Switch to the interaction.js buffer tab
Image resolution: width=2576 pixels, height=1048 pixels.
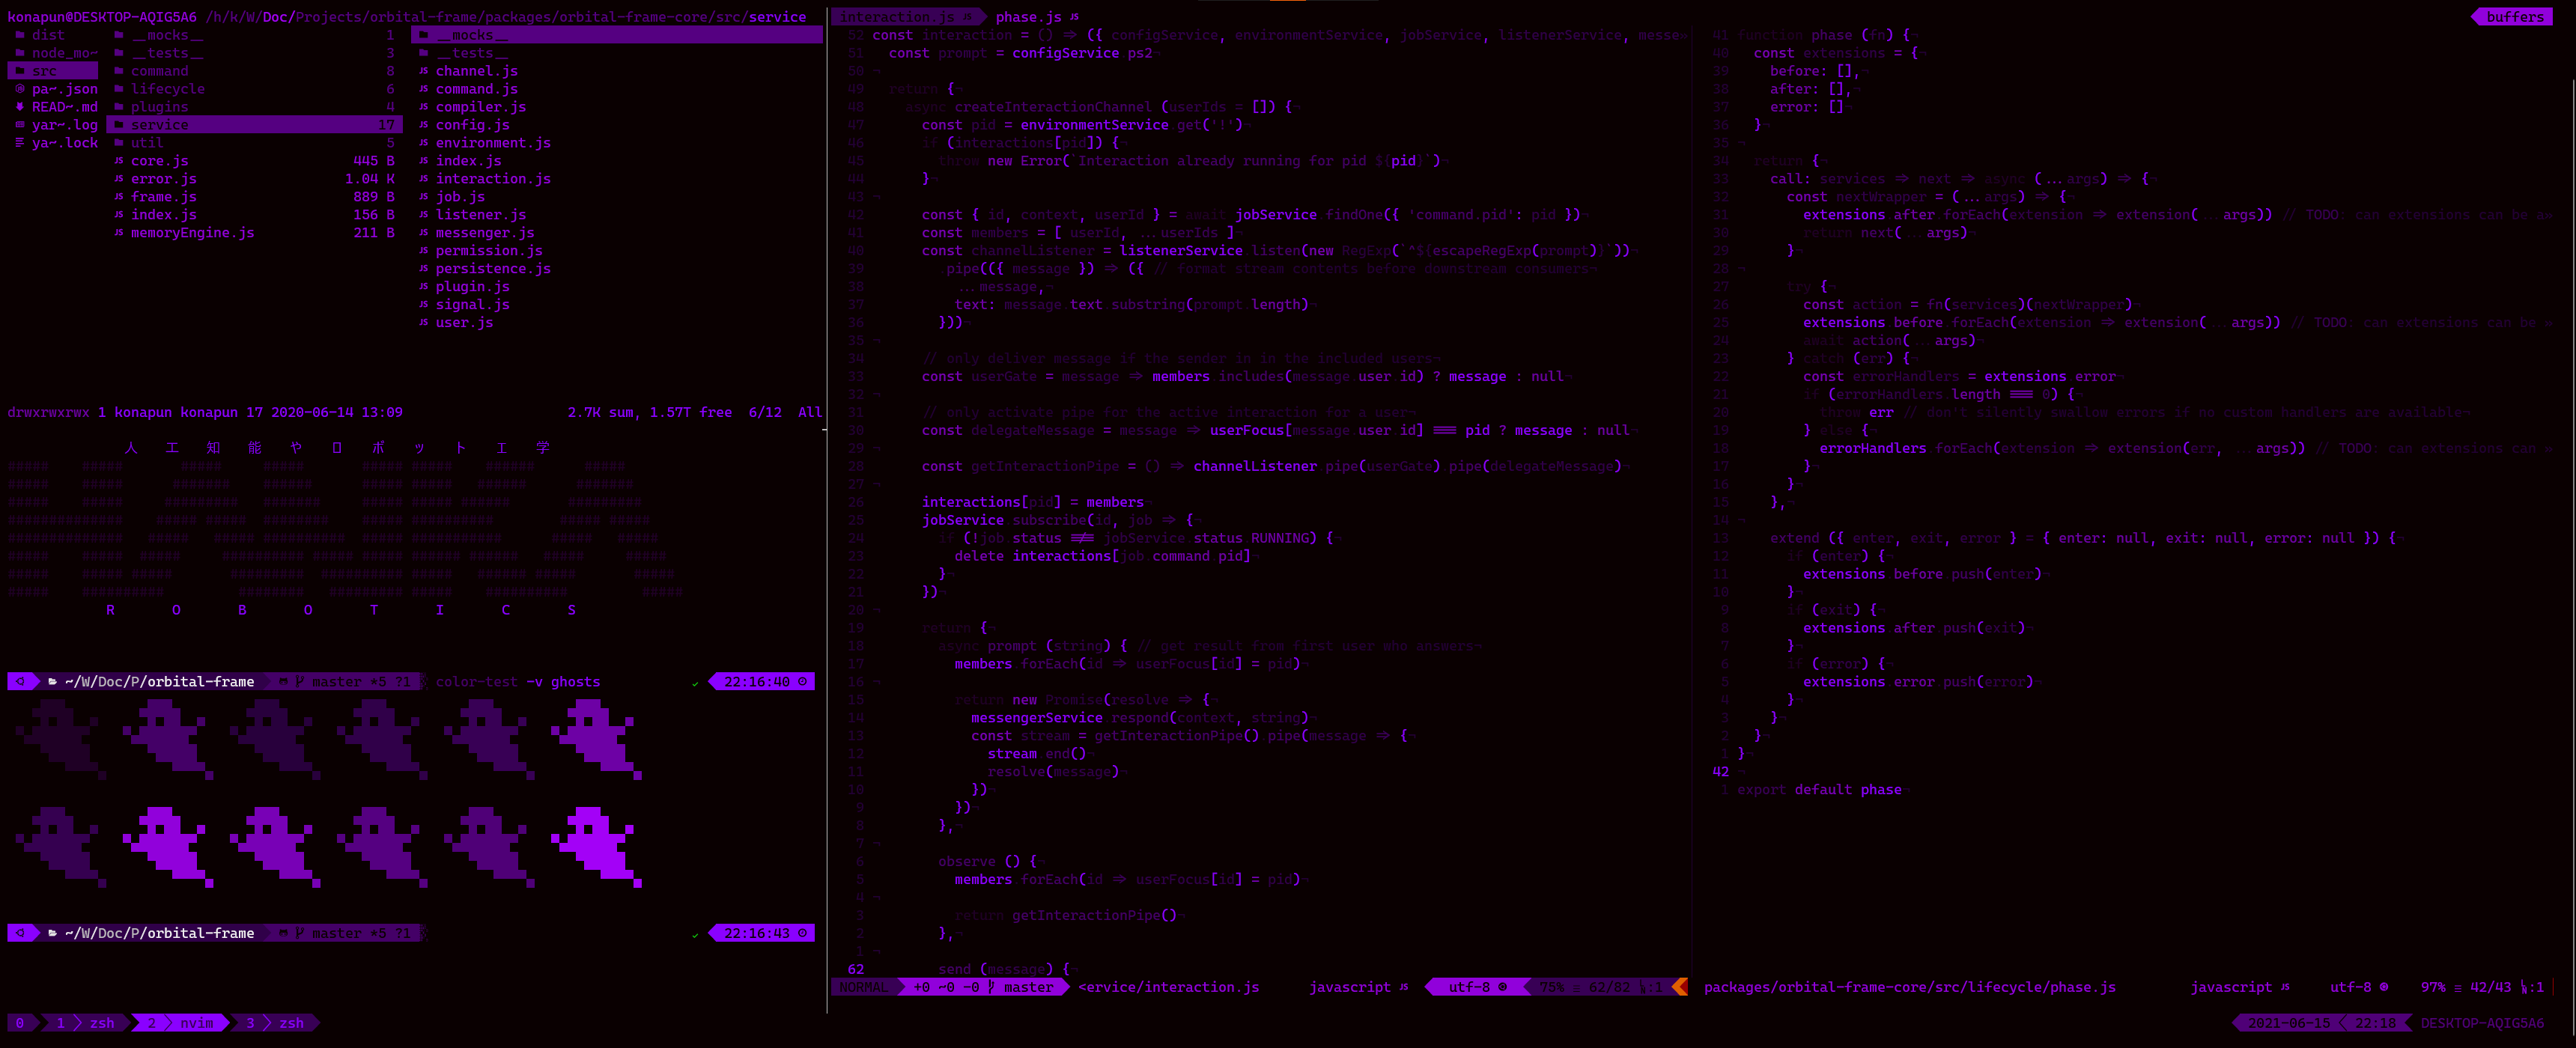coord(897,17)
